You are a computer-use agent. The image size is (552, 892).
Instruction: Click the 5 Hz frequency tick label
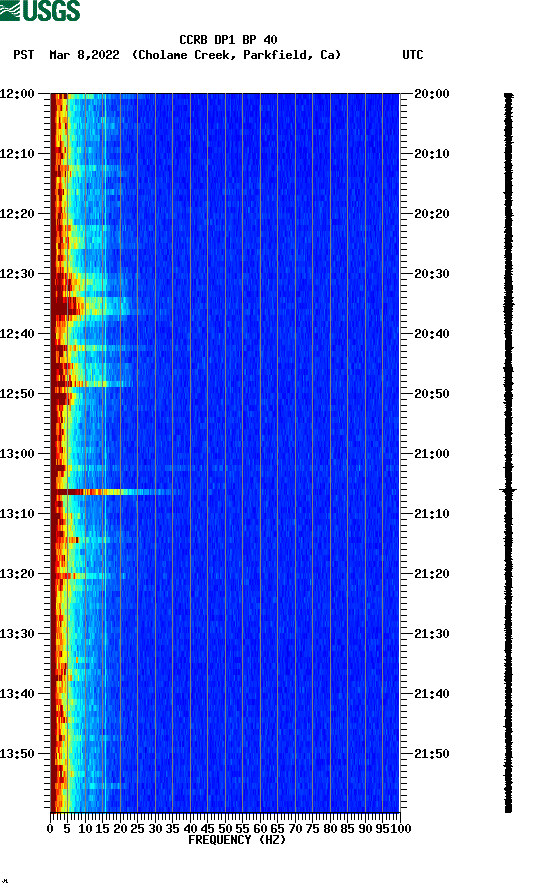pyautogui.click(x=67, y=829)
